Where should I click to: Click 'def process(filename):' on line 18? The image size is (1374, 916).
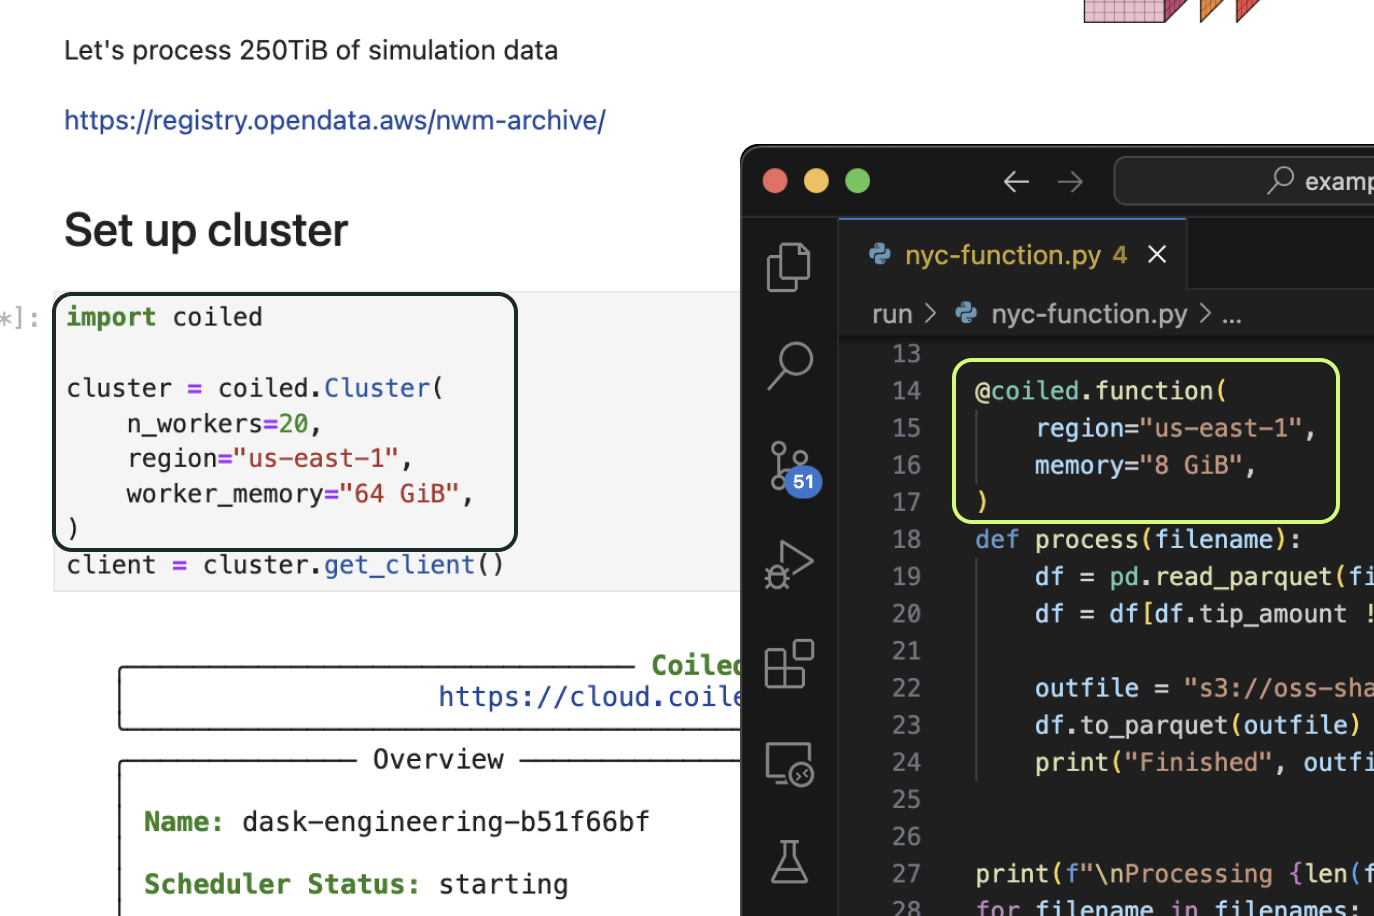pyautogui.click(x=1138, y=539)
